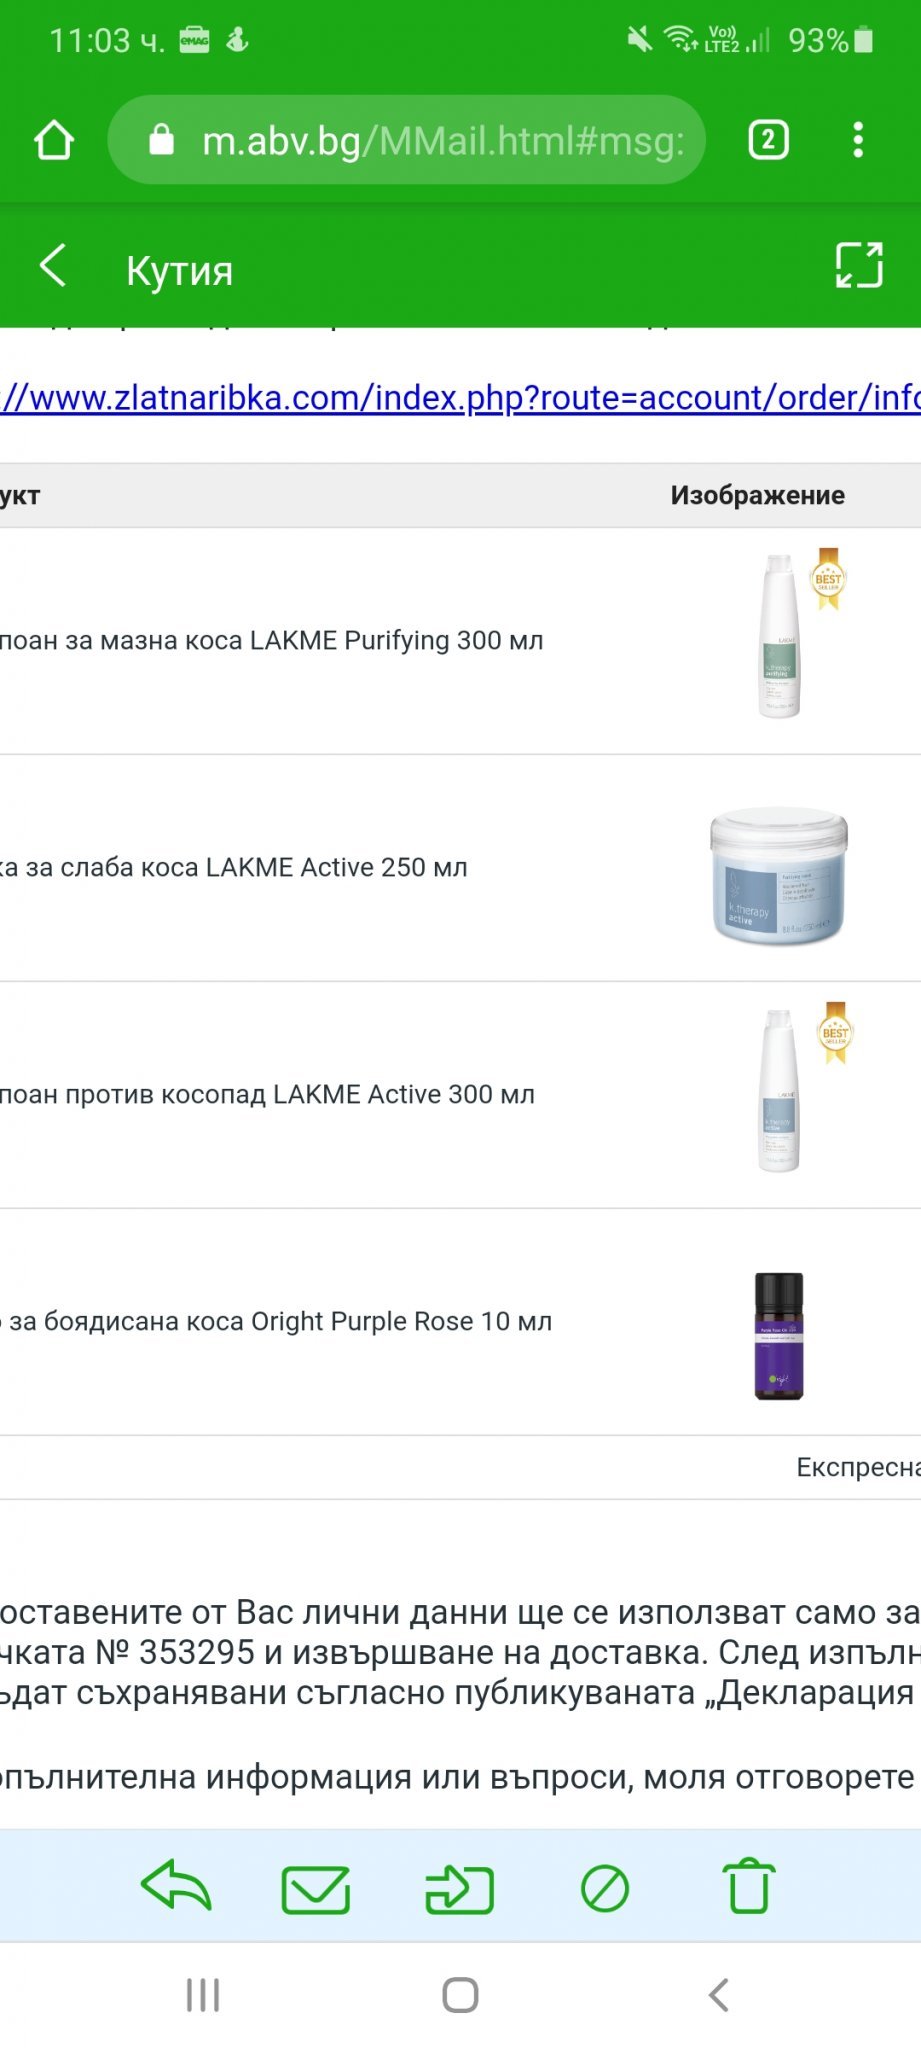
Task: Mark message unread envelope icon
Action: point(316,1889)
